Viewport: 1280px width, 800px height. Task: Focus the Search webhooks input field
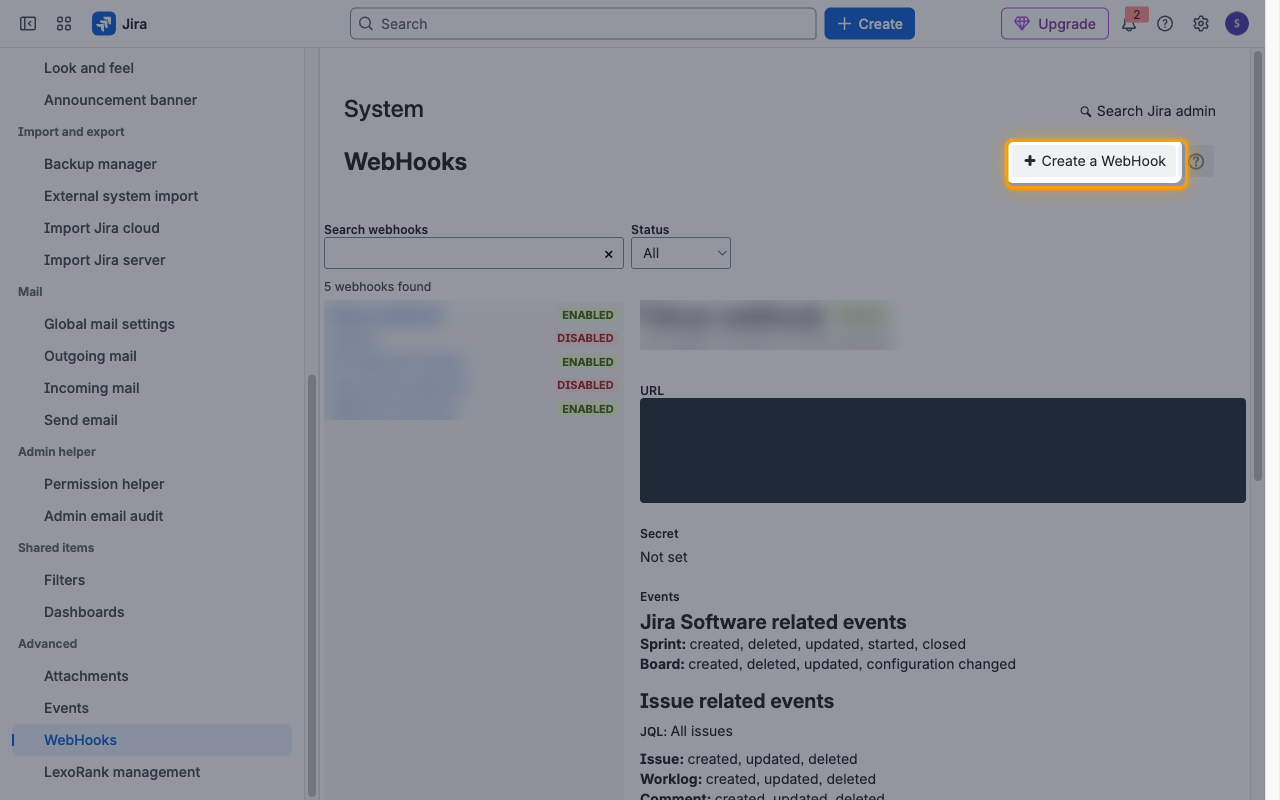coord(474,253)
